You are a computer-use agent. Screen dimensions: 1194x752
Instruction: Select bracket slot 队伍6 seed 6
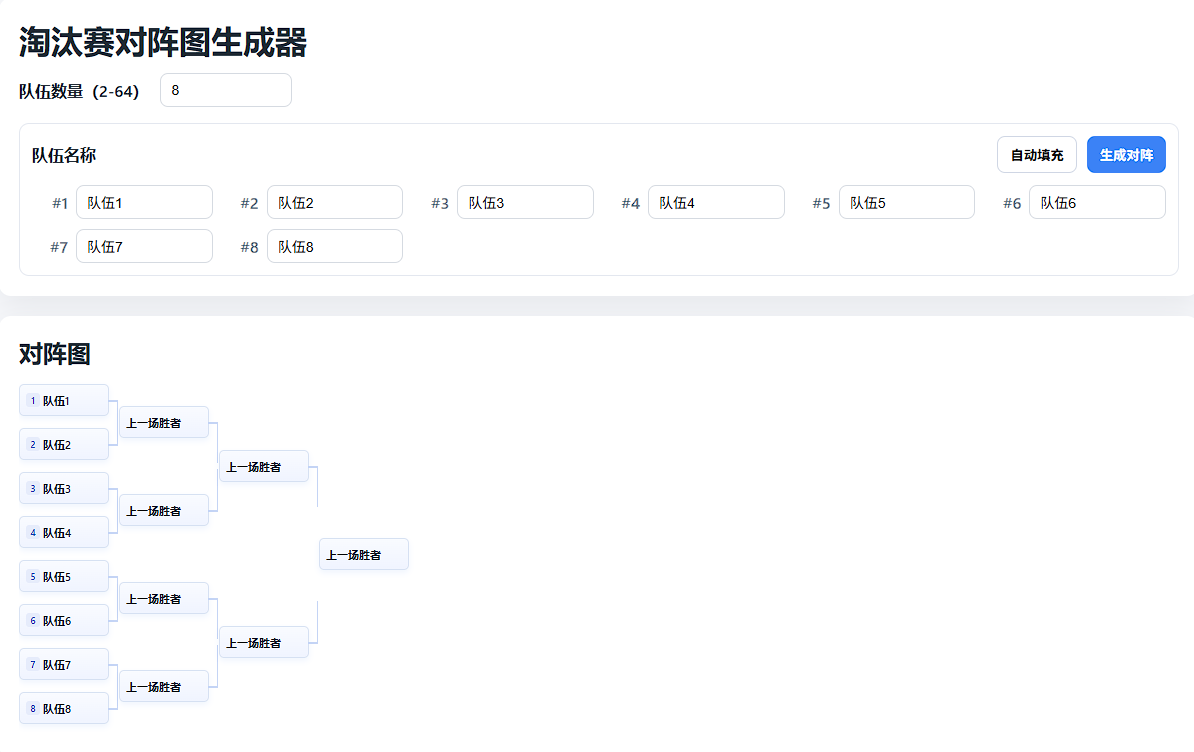(x=64, y=620)
